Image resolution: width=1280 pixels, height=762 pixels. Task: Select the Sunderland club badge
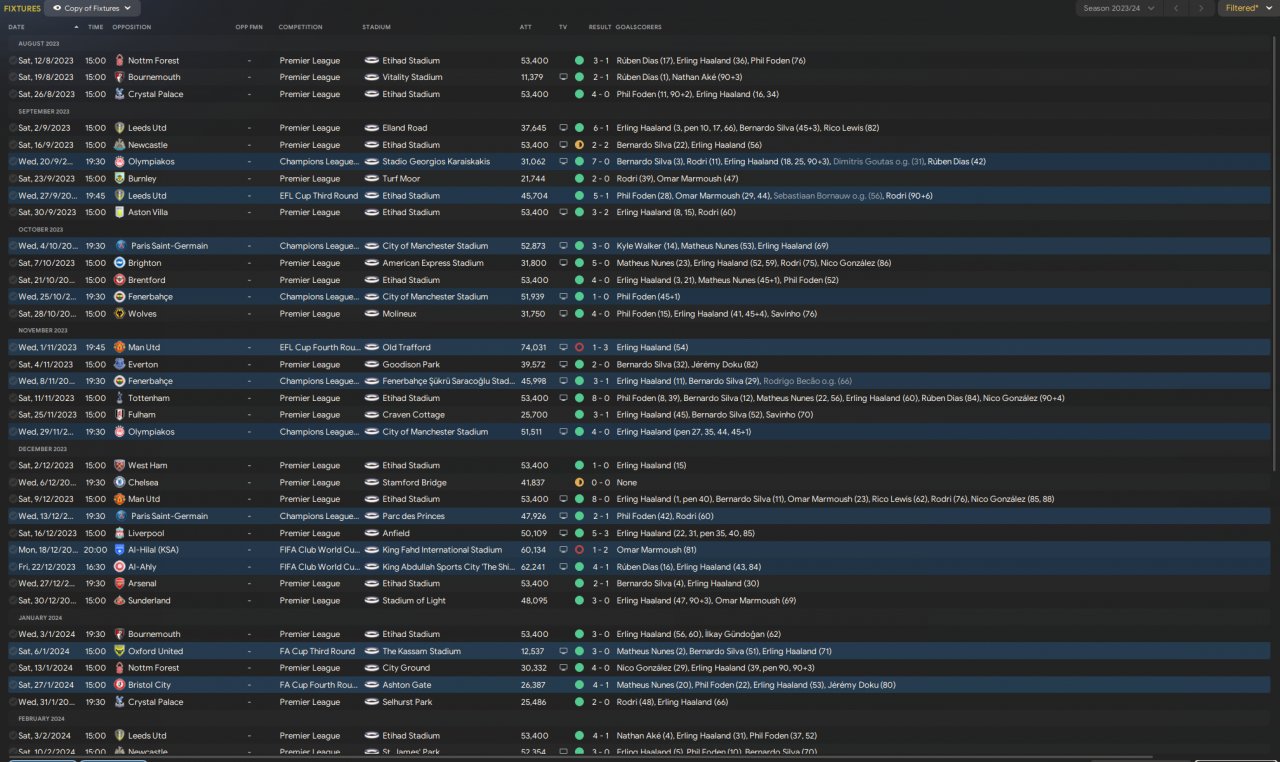[x=120, y=601]
